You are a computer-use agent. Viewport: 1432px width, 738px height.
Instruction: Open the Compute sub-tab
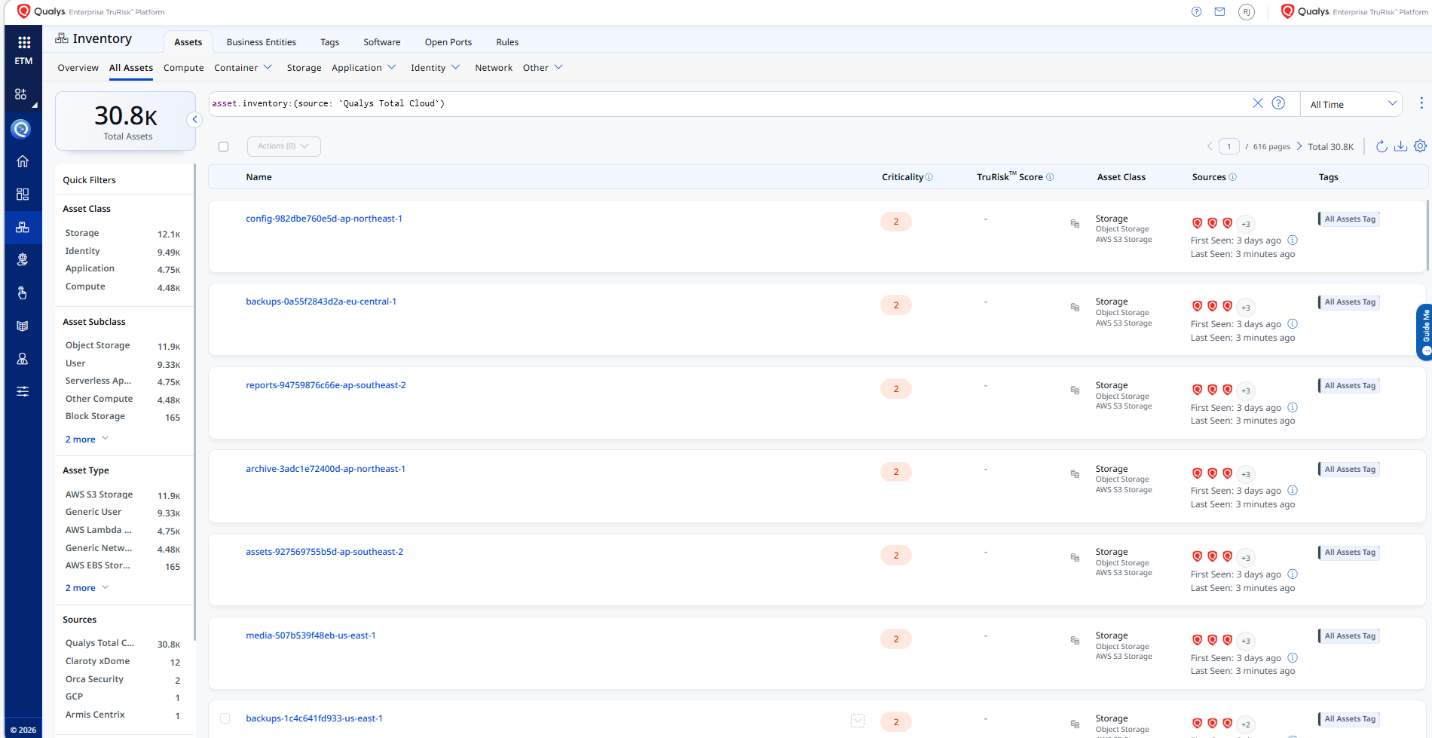[183, 67]
